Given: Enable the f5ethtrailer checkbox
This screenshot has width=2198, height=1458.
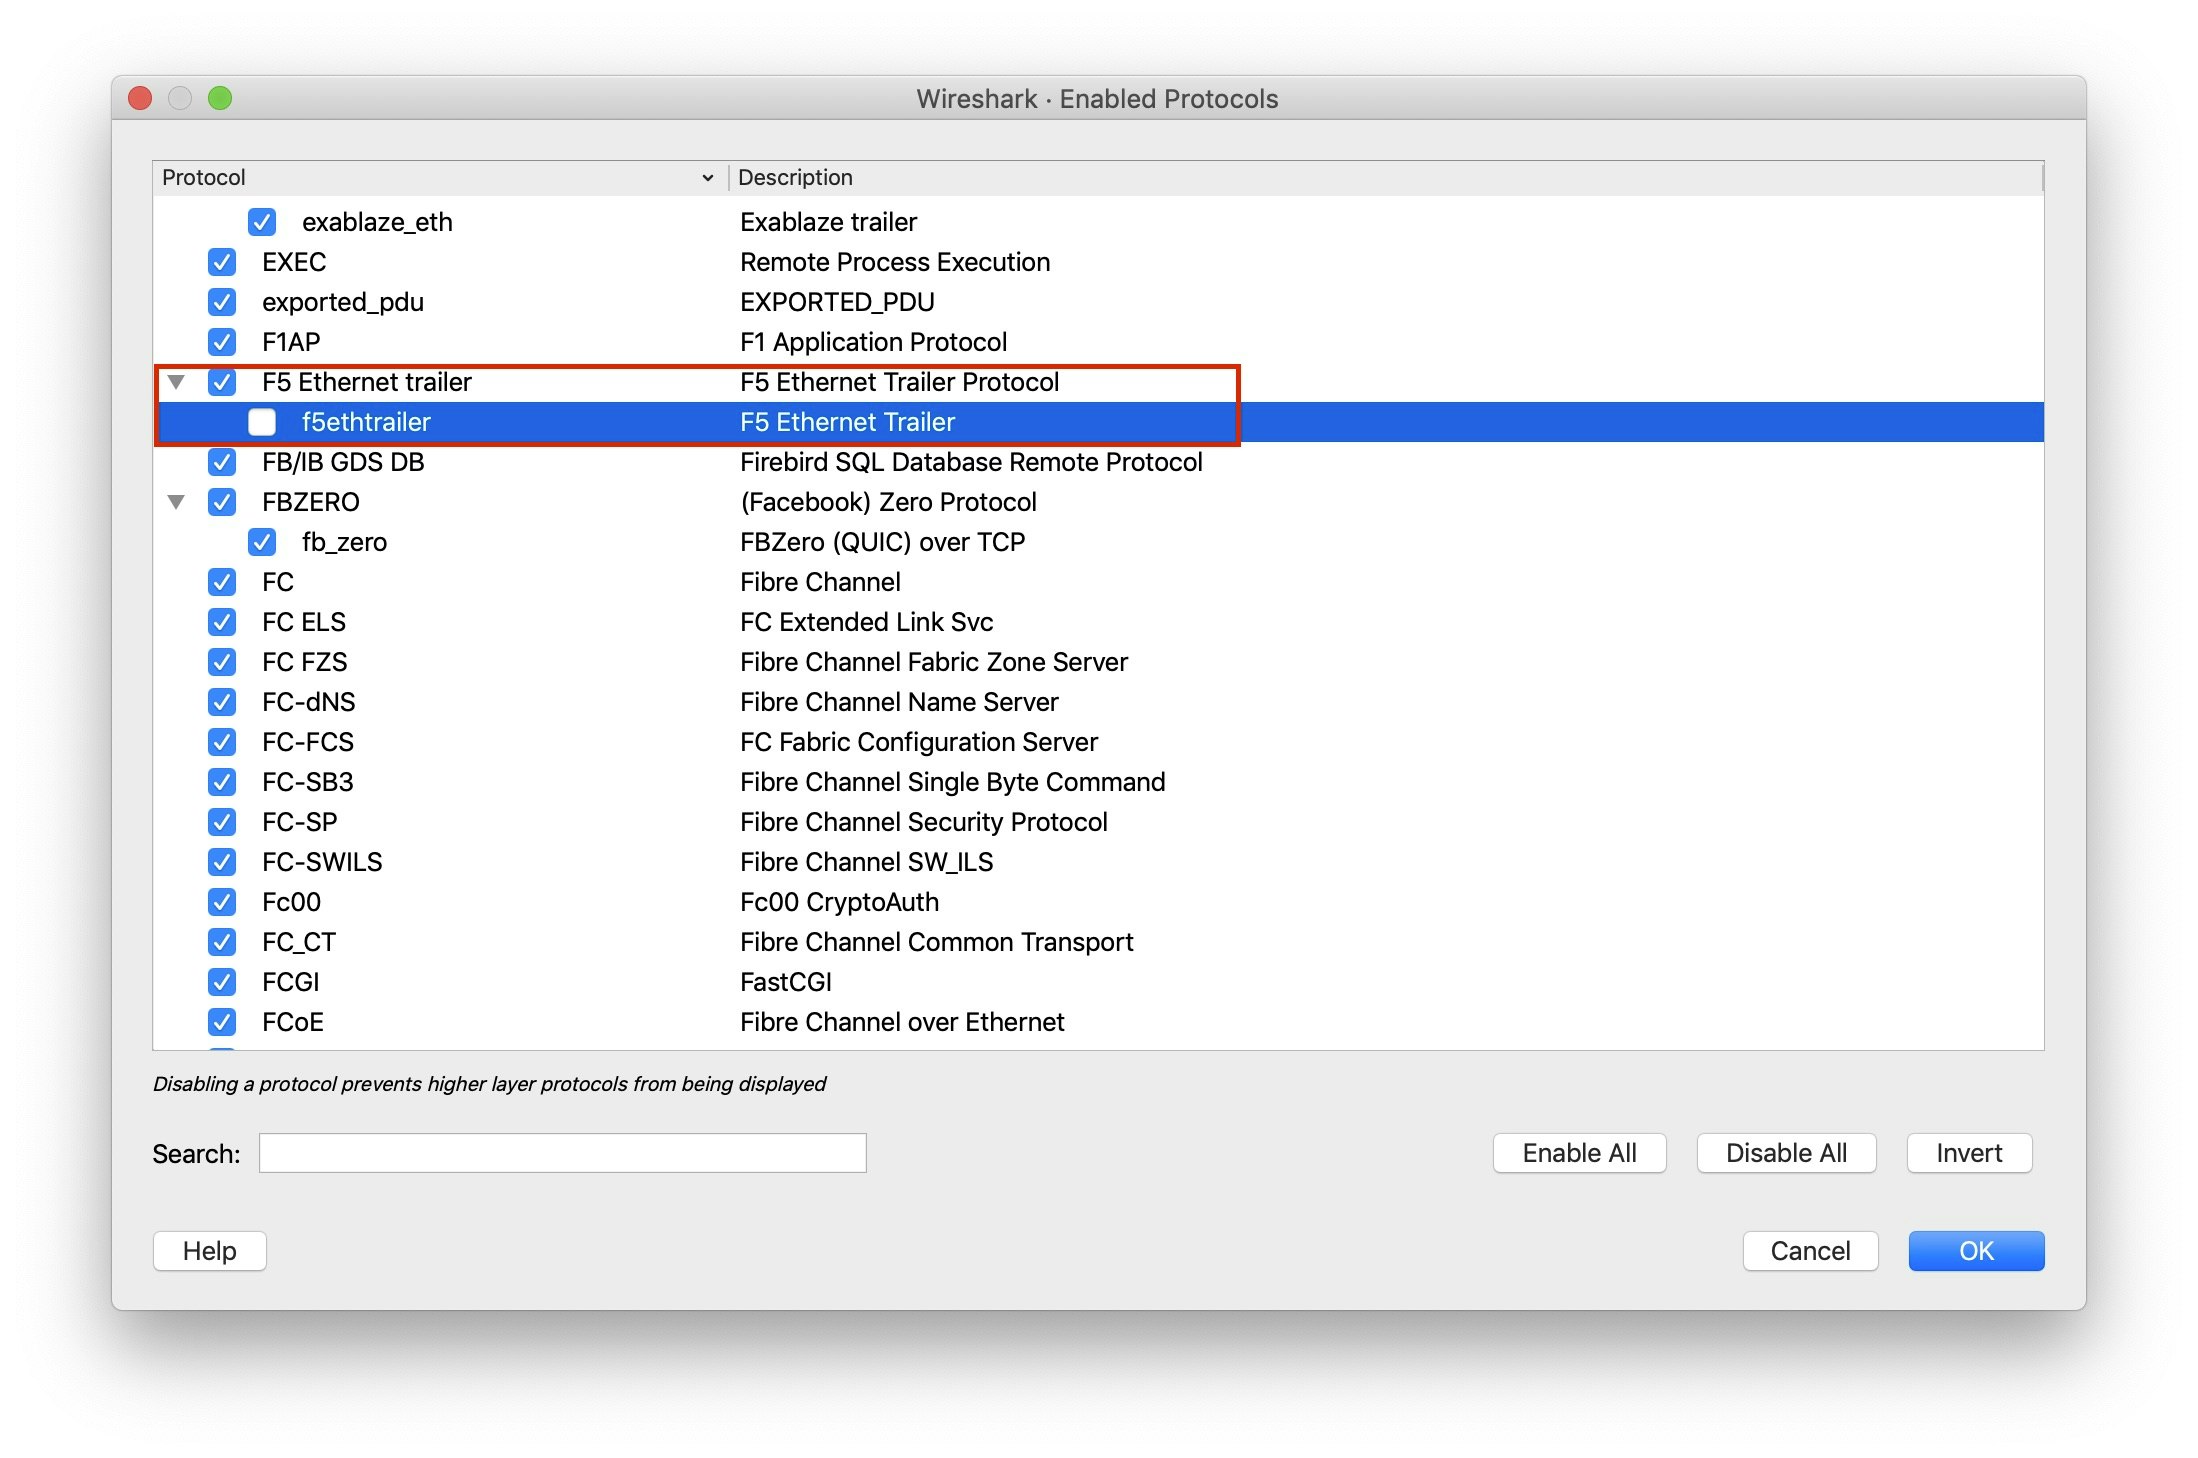Looking at the screenshot, I should coord(262,422).
